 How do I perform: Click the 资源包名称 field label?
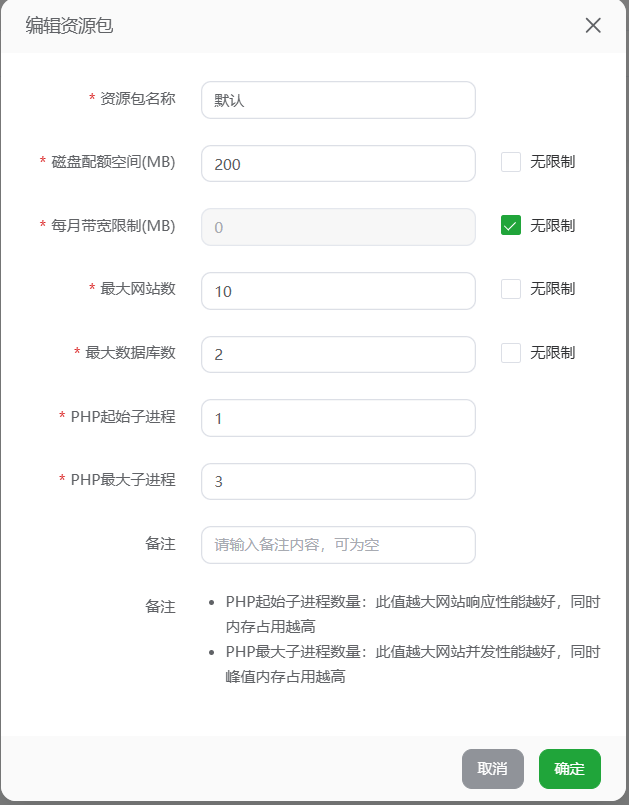138,99
